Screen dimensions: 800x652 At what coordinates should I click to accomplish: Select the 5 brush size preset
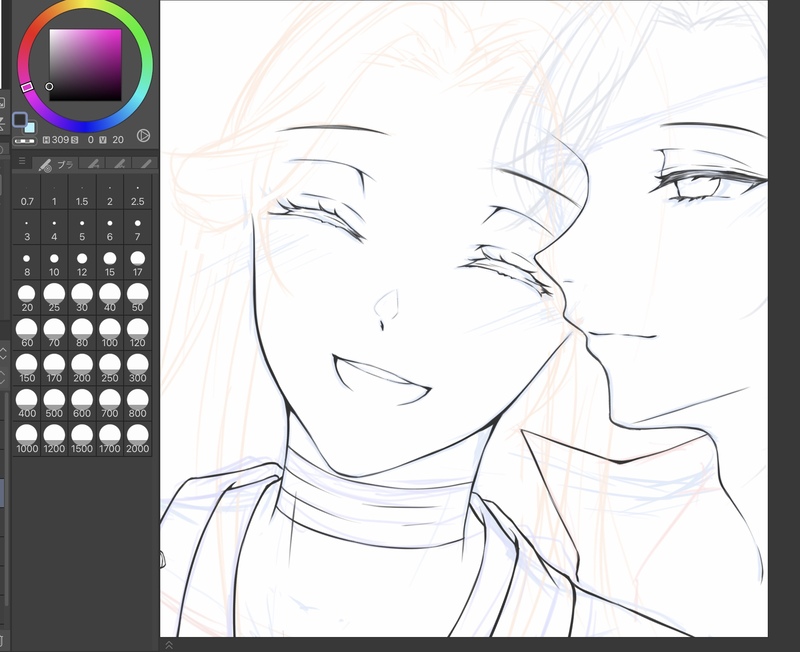pos(82,228)
